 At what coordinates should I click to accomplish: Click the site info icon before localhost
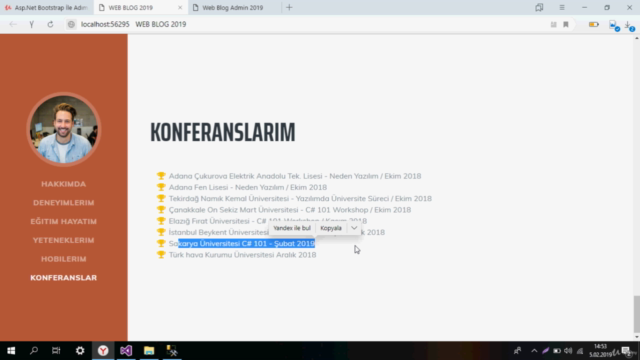(71, 24)
